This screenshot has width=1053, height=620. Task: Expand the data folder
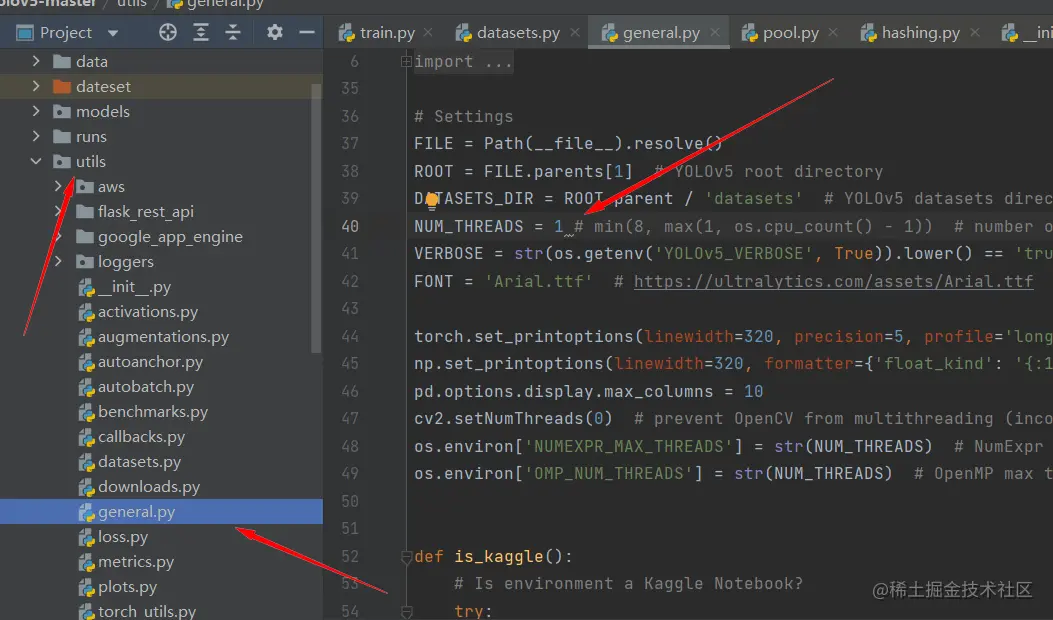[36, 61]
